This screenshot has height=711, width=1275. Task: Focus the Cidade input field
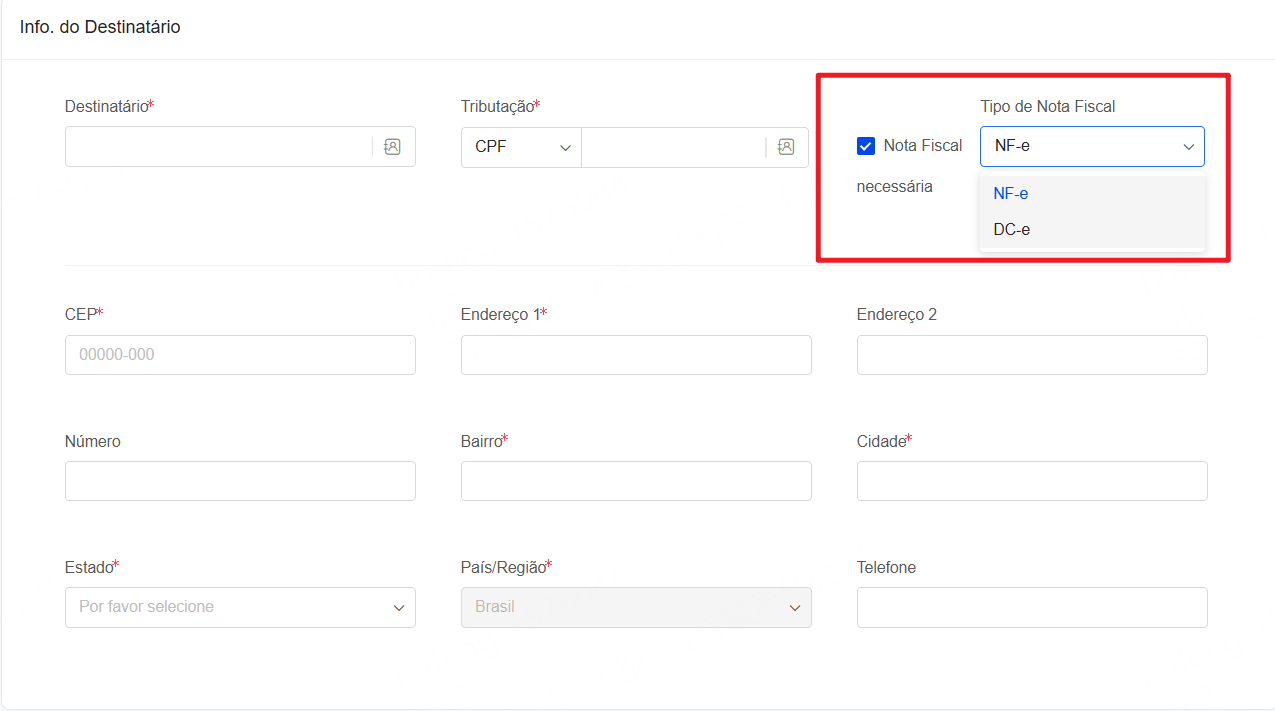point(1032,481)
